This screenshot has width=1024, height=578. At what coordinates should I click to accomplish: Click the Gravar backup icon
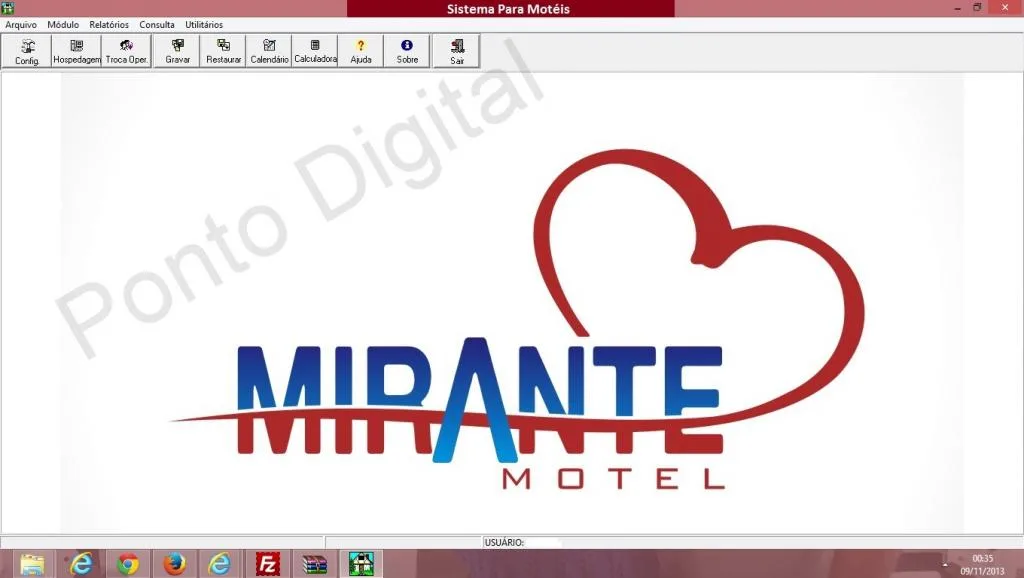(178, 52)
